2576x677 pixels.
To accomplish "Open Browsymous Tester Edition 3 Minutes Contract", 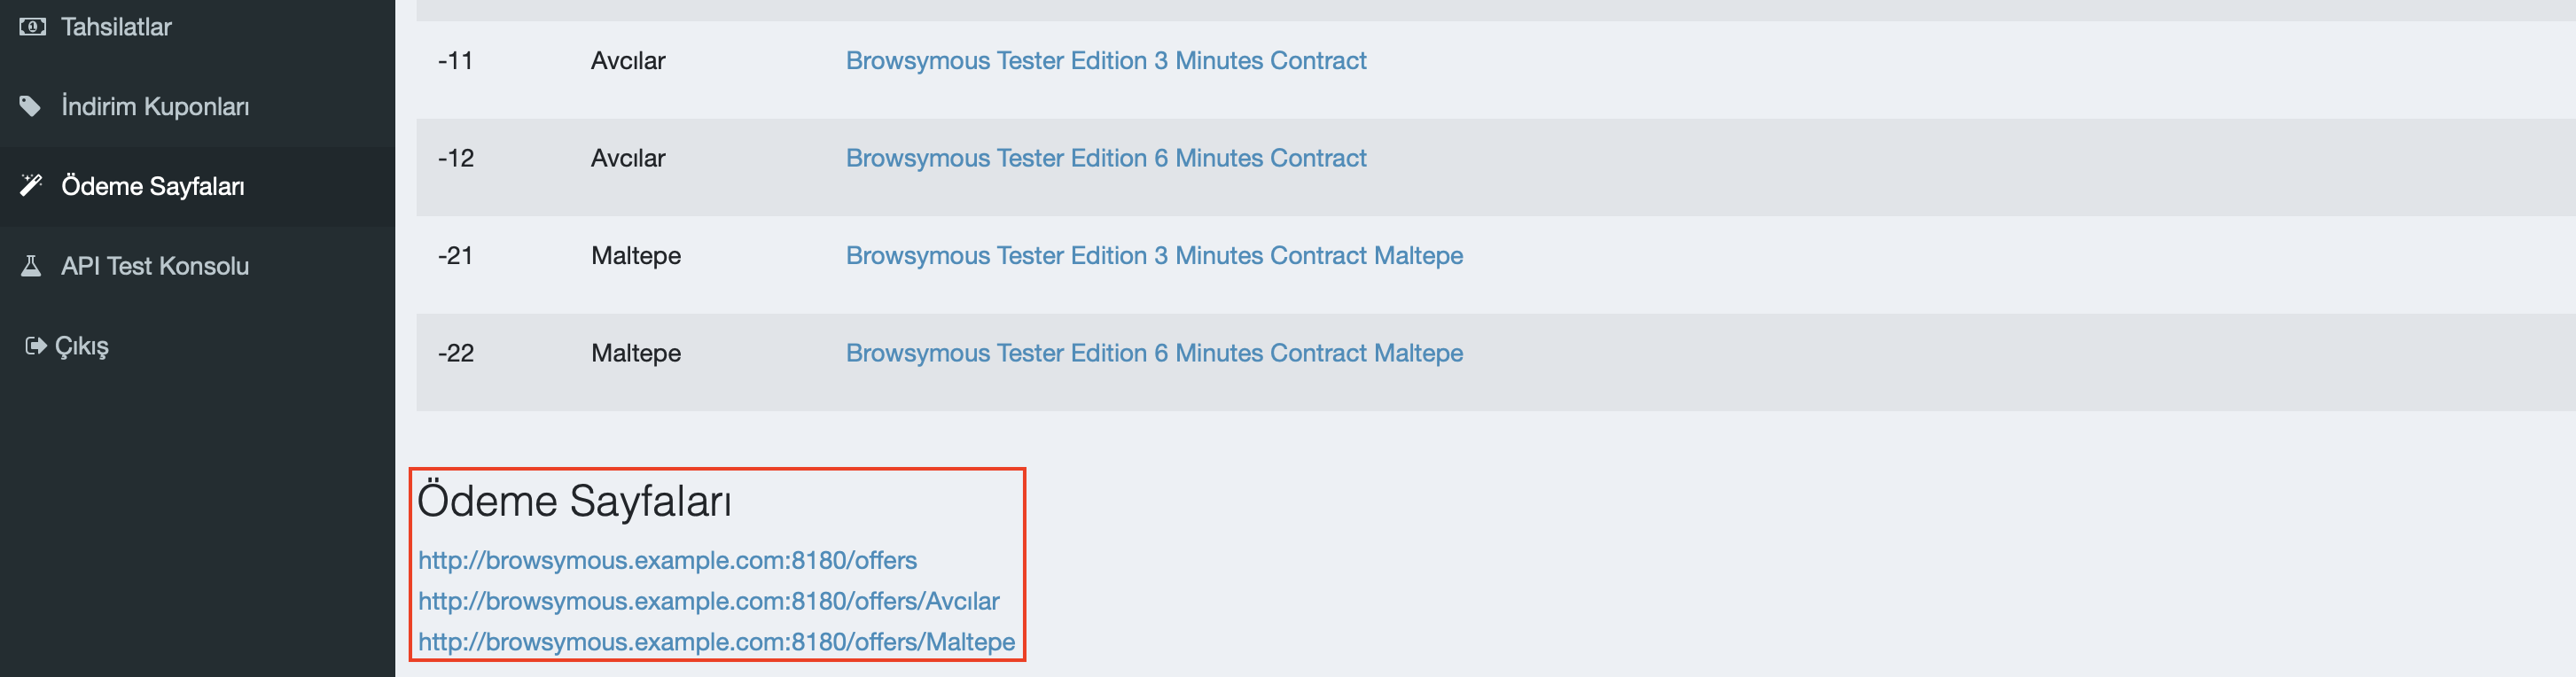I will tap(1105, 60).
